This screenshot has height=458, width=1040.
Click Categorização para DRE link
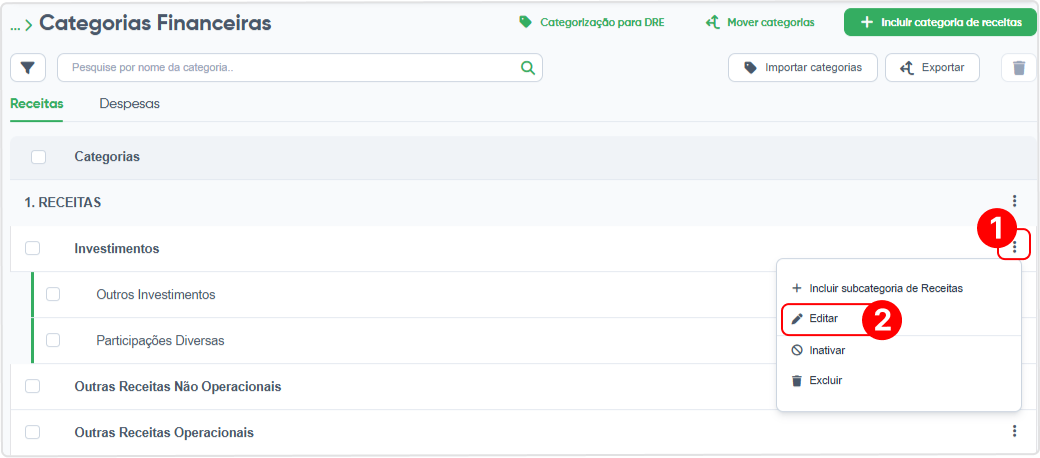[592, 23]
